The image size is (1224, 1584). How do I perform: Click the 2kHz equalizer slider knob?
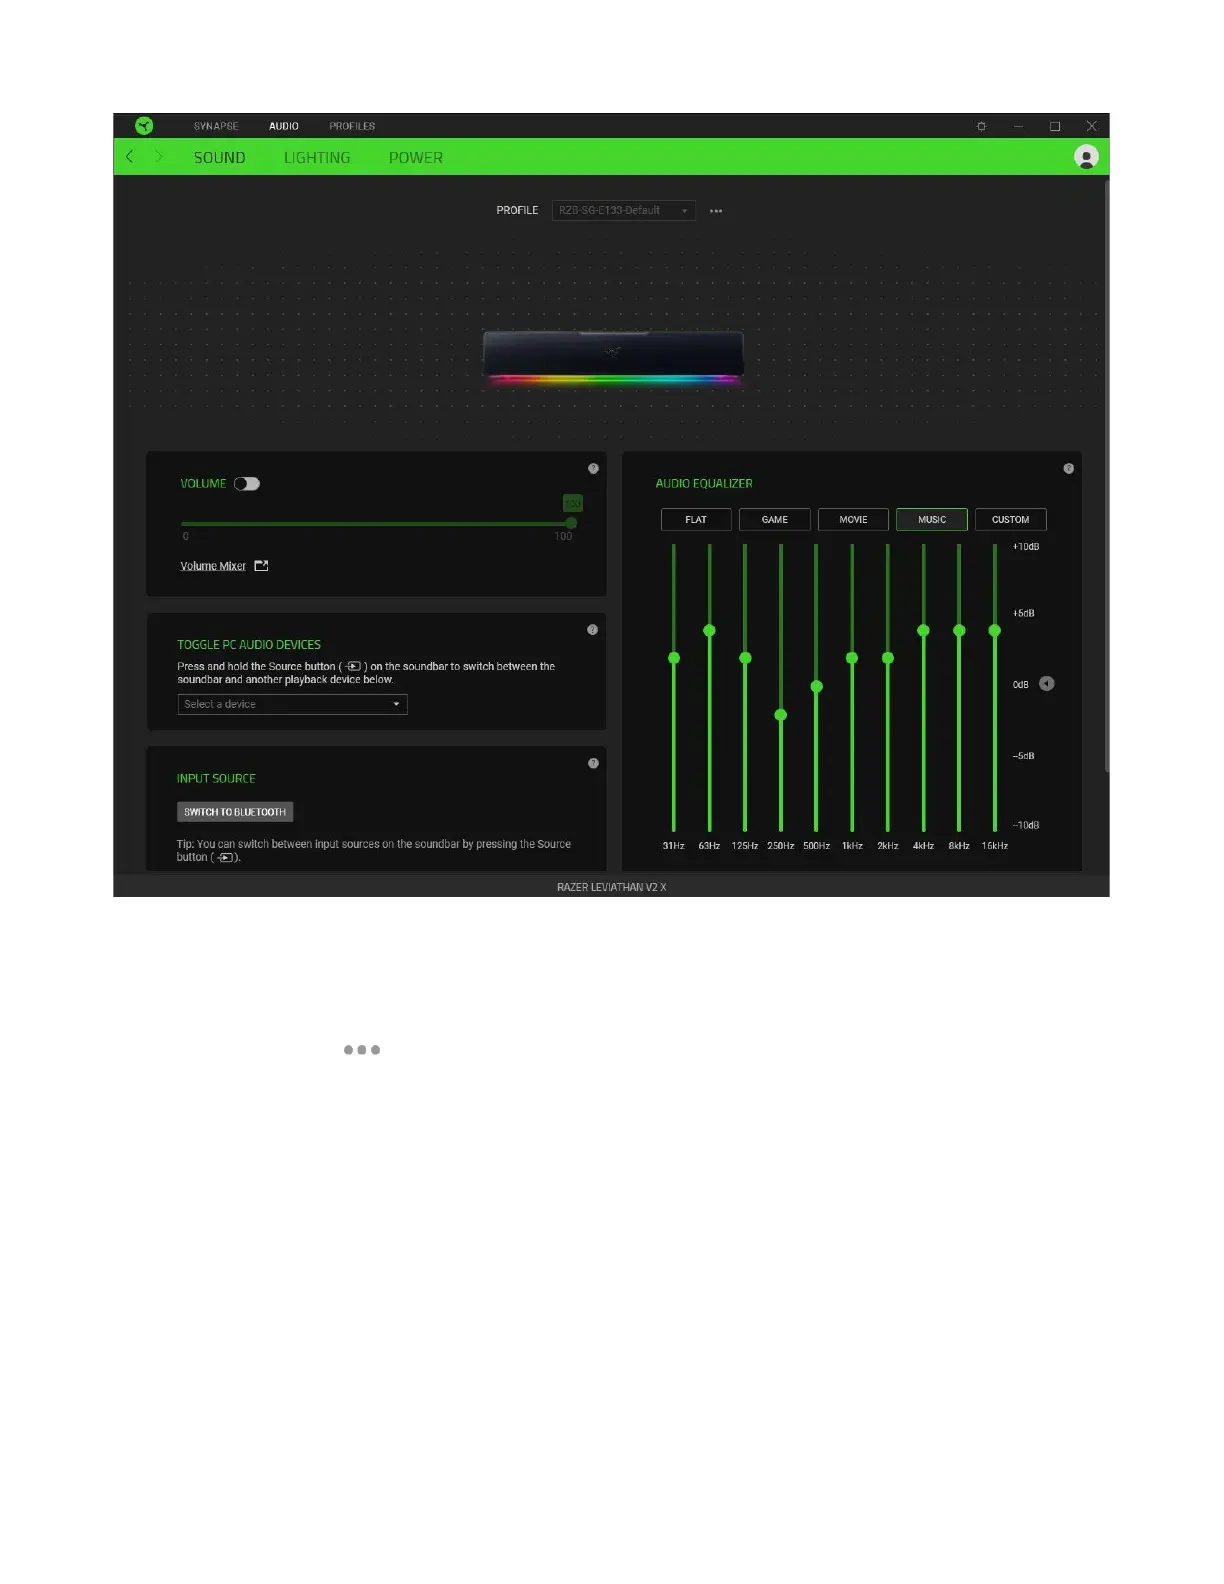pos(888,658)
